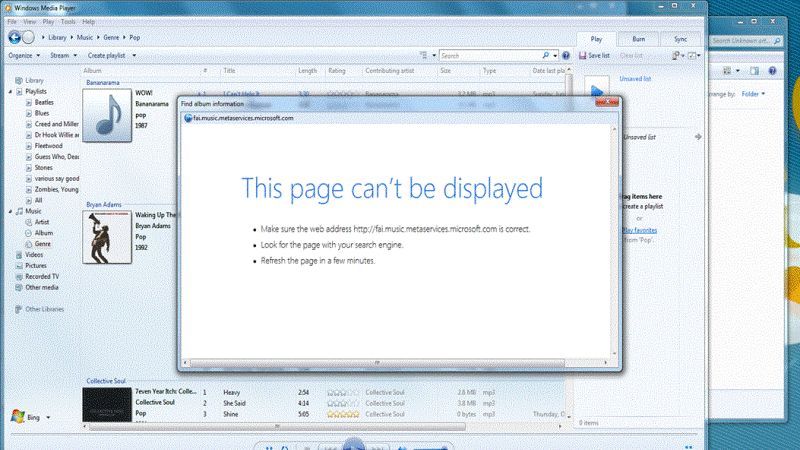Click Save list with the floppy icon

(x=594, y=55)
